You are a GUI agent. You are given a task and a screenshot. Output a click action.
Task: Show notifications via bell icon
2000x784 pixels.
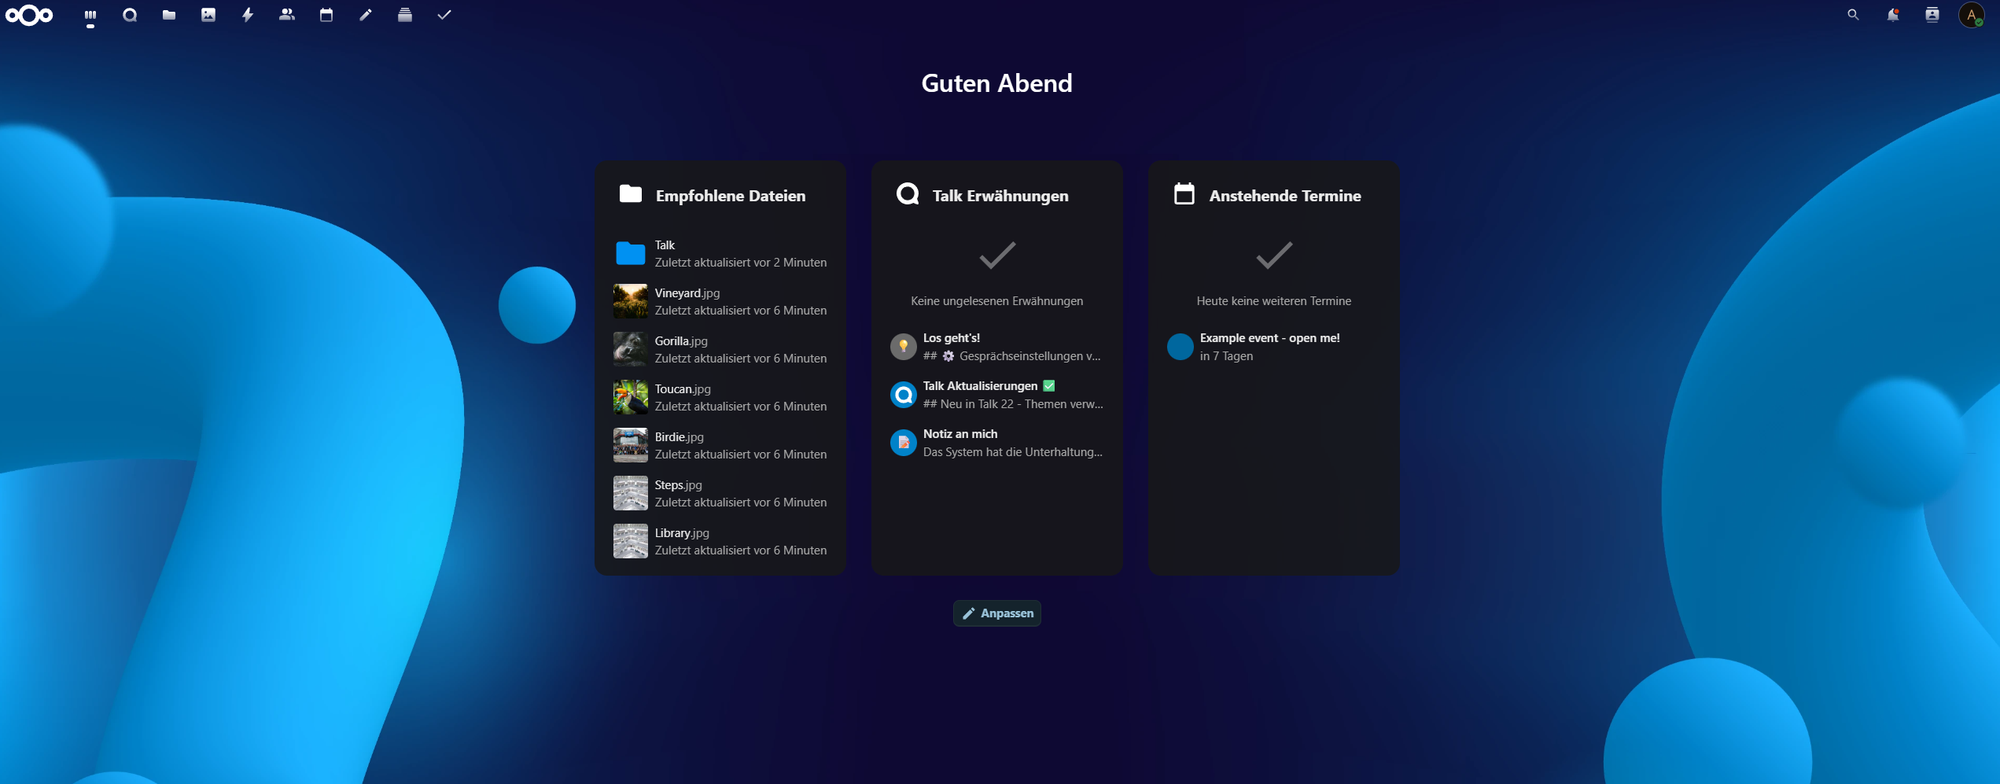(1892, 15)
